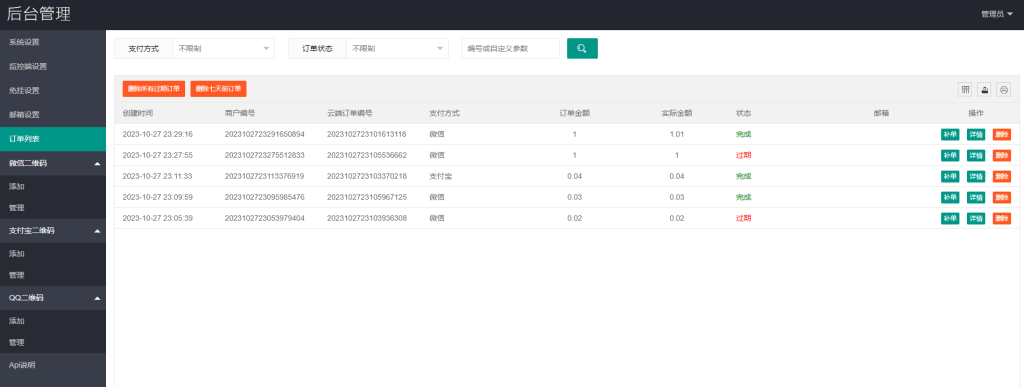The image size is (1024, 387).
Task: Click 详情 for the 23:27:55 order
Action: 976,155
